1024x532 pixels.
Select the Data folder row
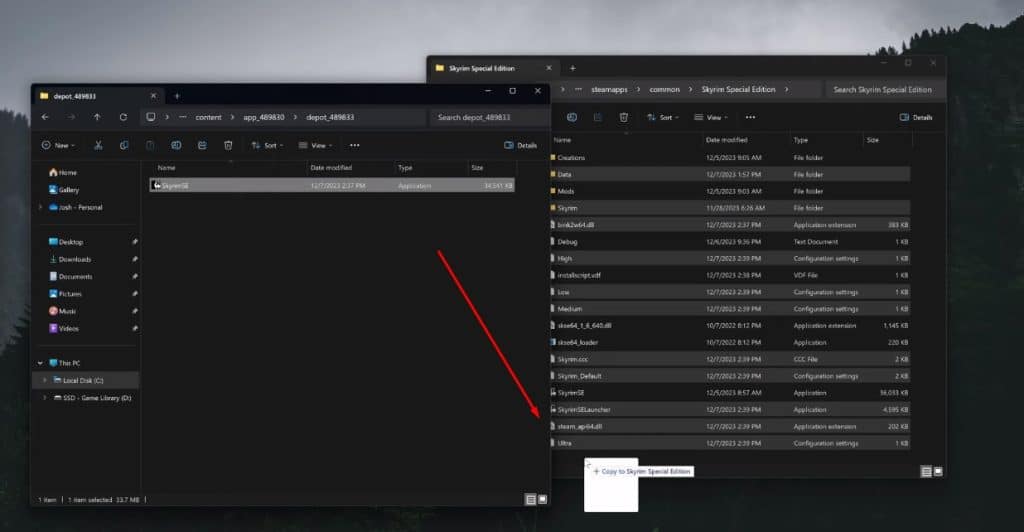coord(730,174)
